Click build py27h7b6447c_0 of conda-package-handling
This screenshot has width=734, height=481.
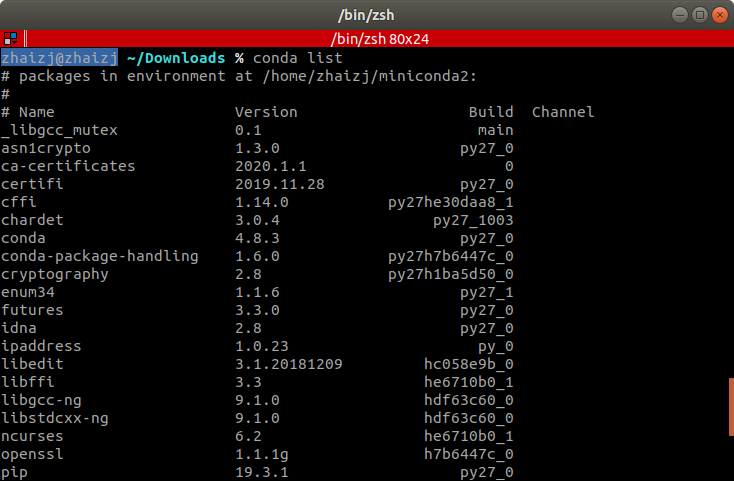point(451,256)
